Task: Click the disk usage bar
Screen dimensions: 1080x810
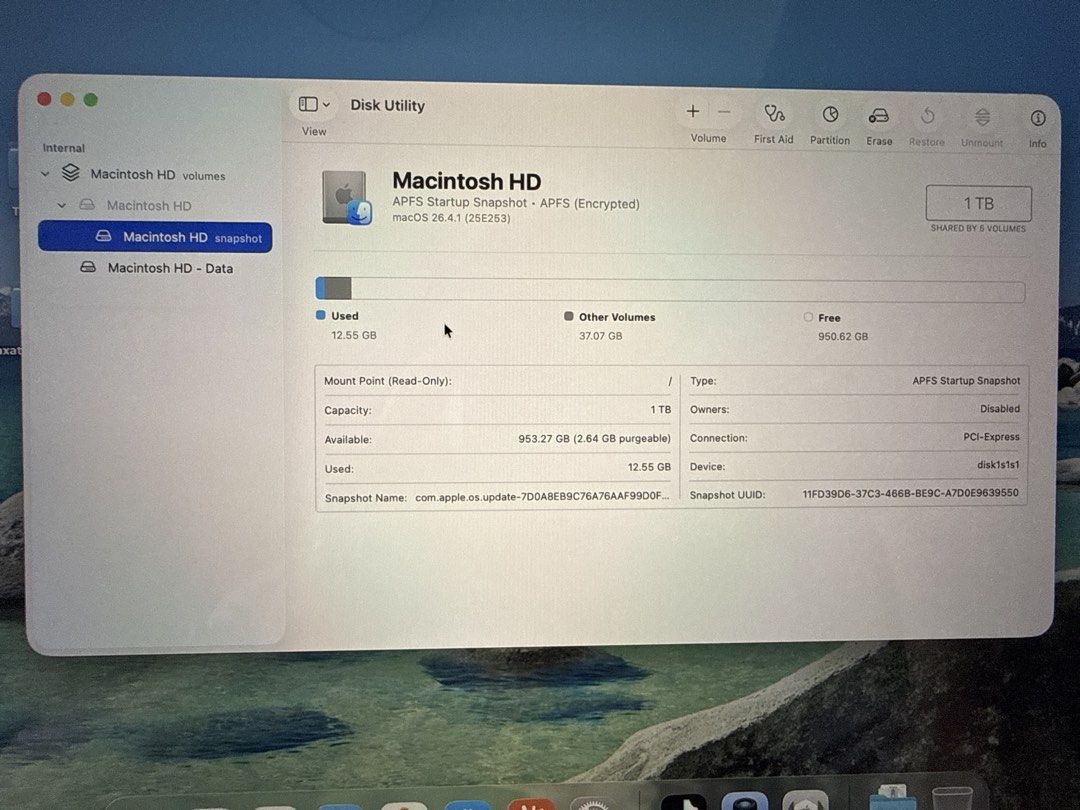Action: point(669,289)
